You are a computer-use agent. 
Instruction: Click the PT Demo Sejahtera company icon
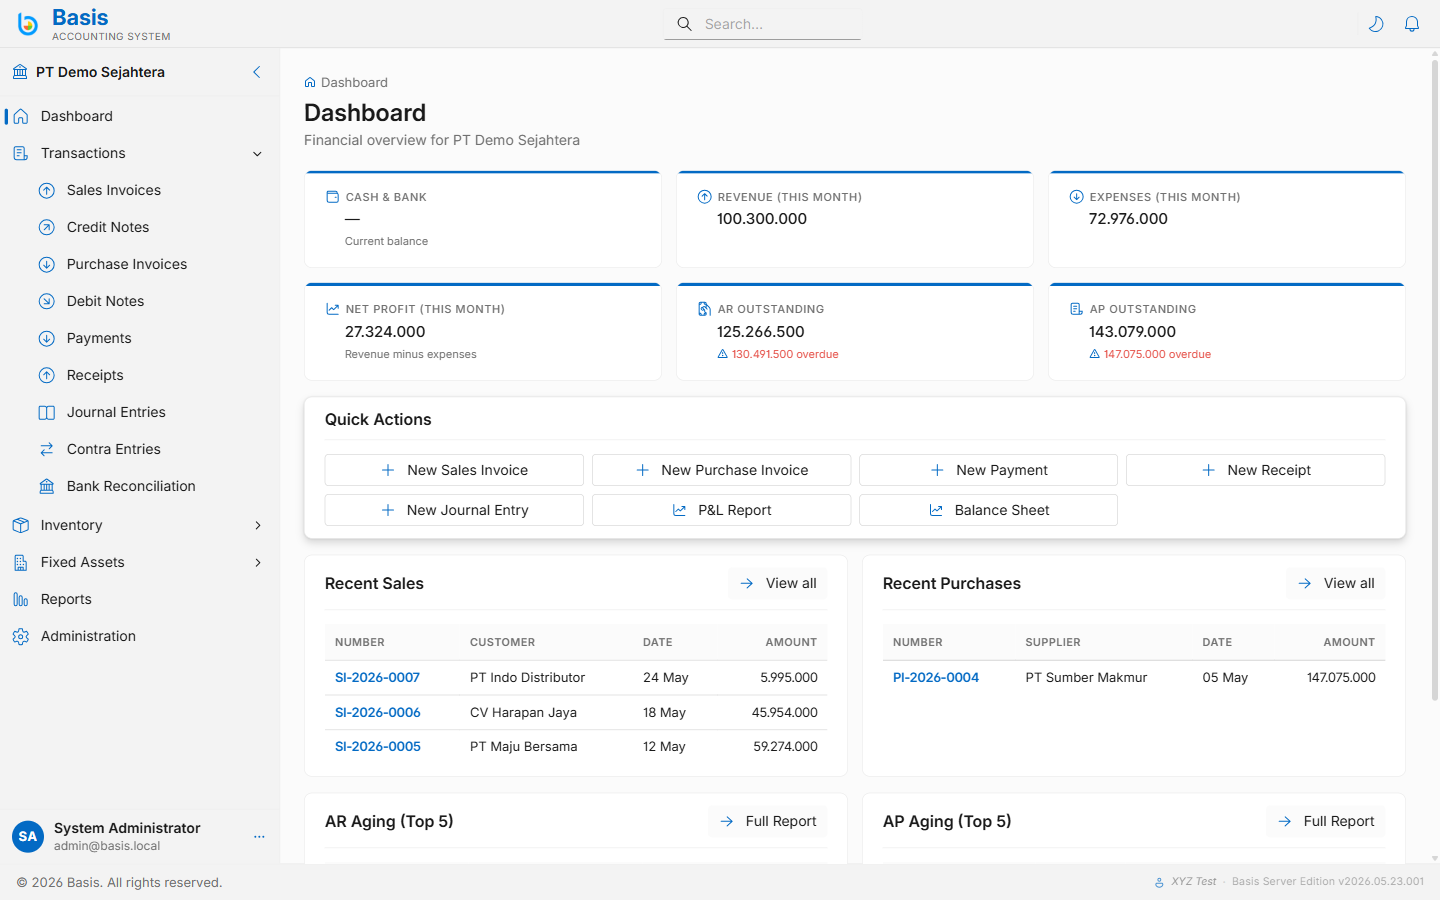click(20, 72)
